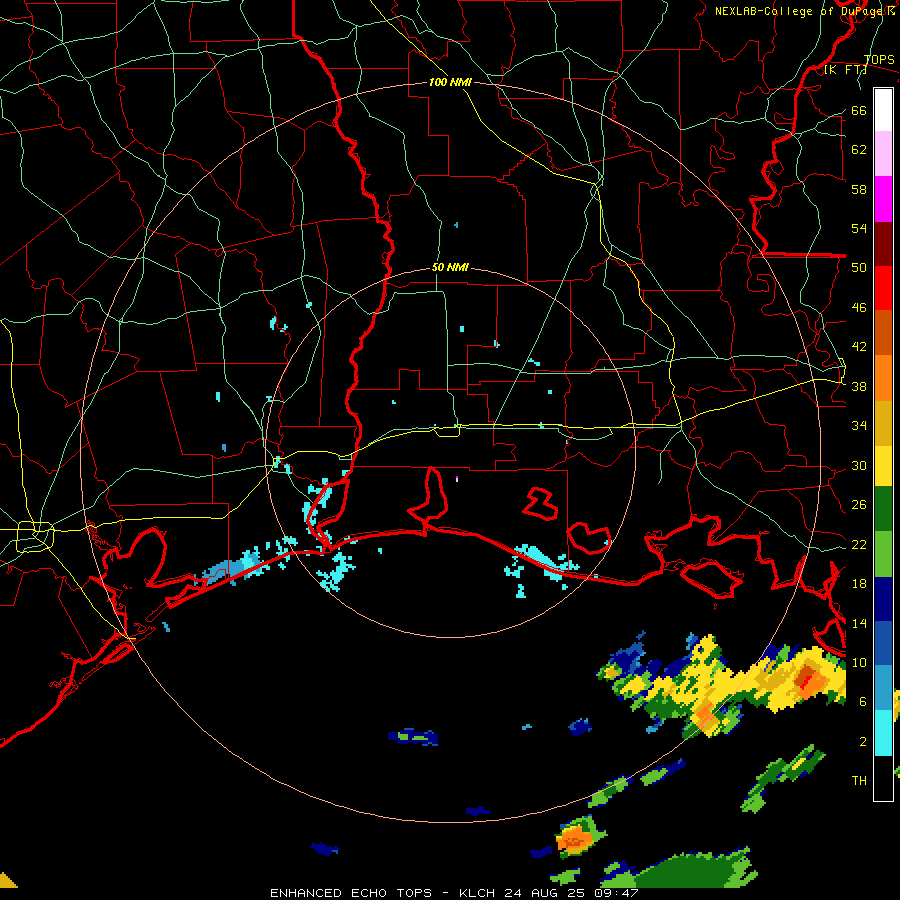The height and width of the screenshot is (900, 900).
Task: Click the 14 legend value
Action: pyautogui.click(x=859, y=623)
